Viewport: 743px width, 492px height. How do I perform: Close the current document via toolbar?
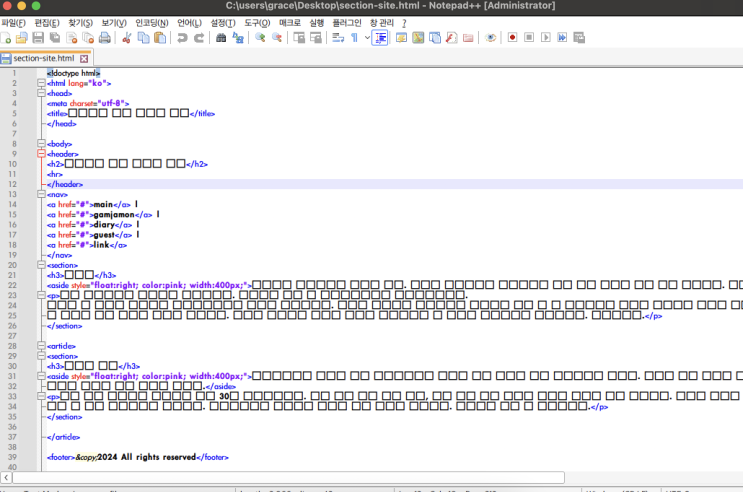pyautogui.click(x=72, y=38)
